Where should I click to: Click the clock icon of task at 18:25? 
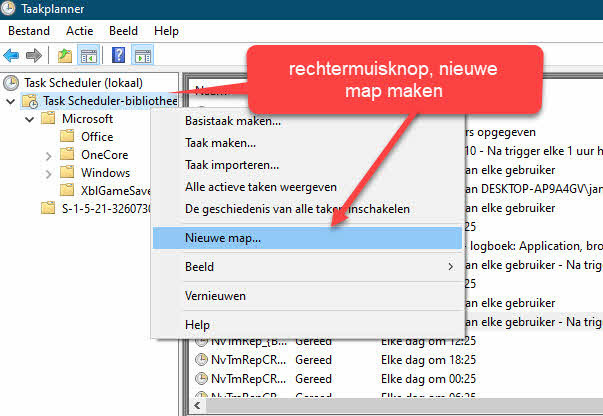click(201, 359)
